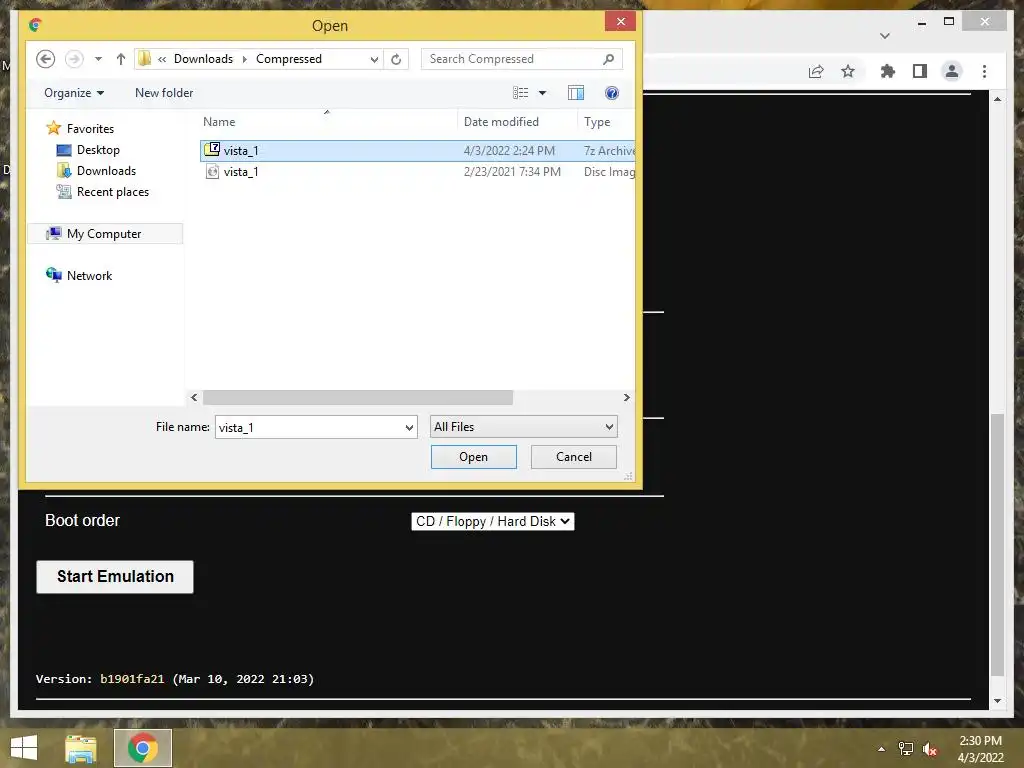Click Chrome taskbar icon

(143, 748)
